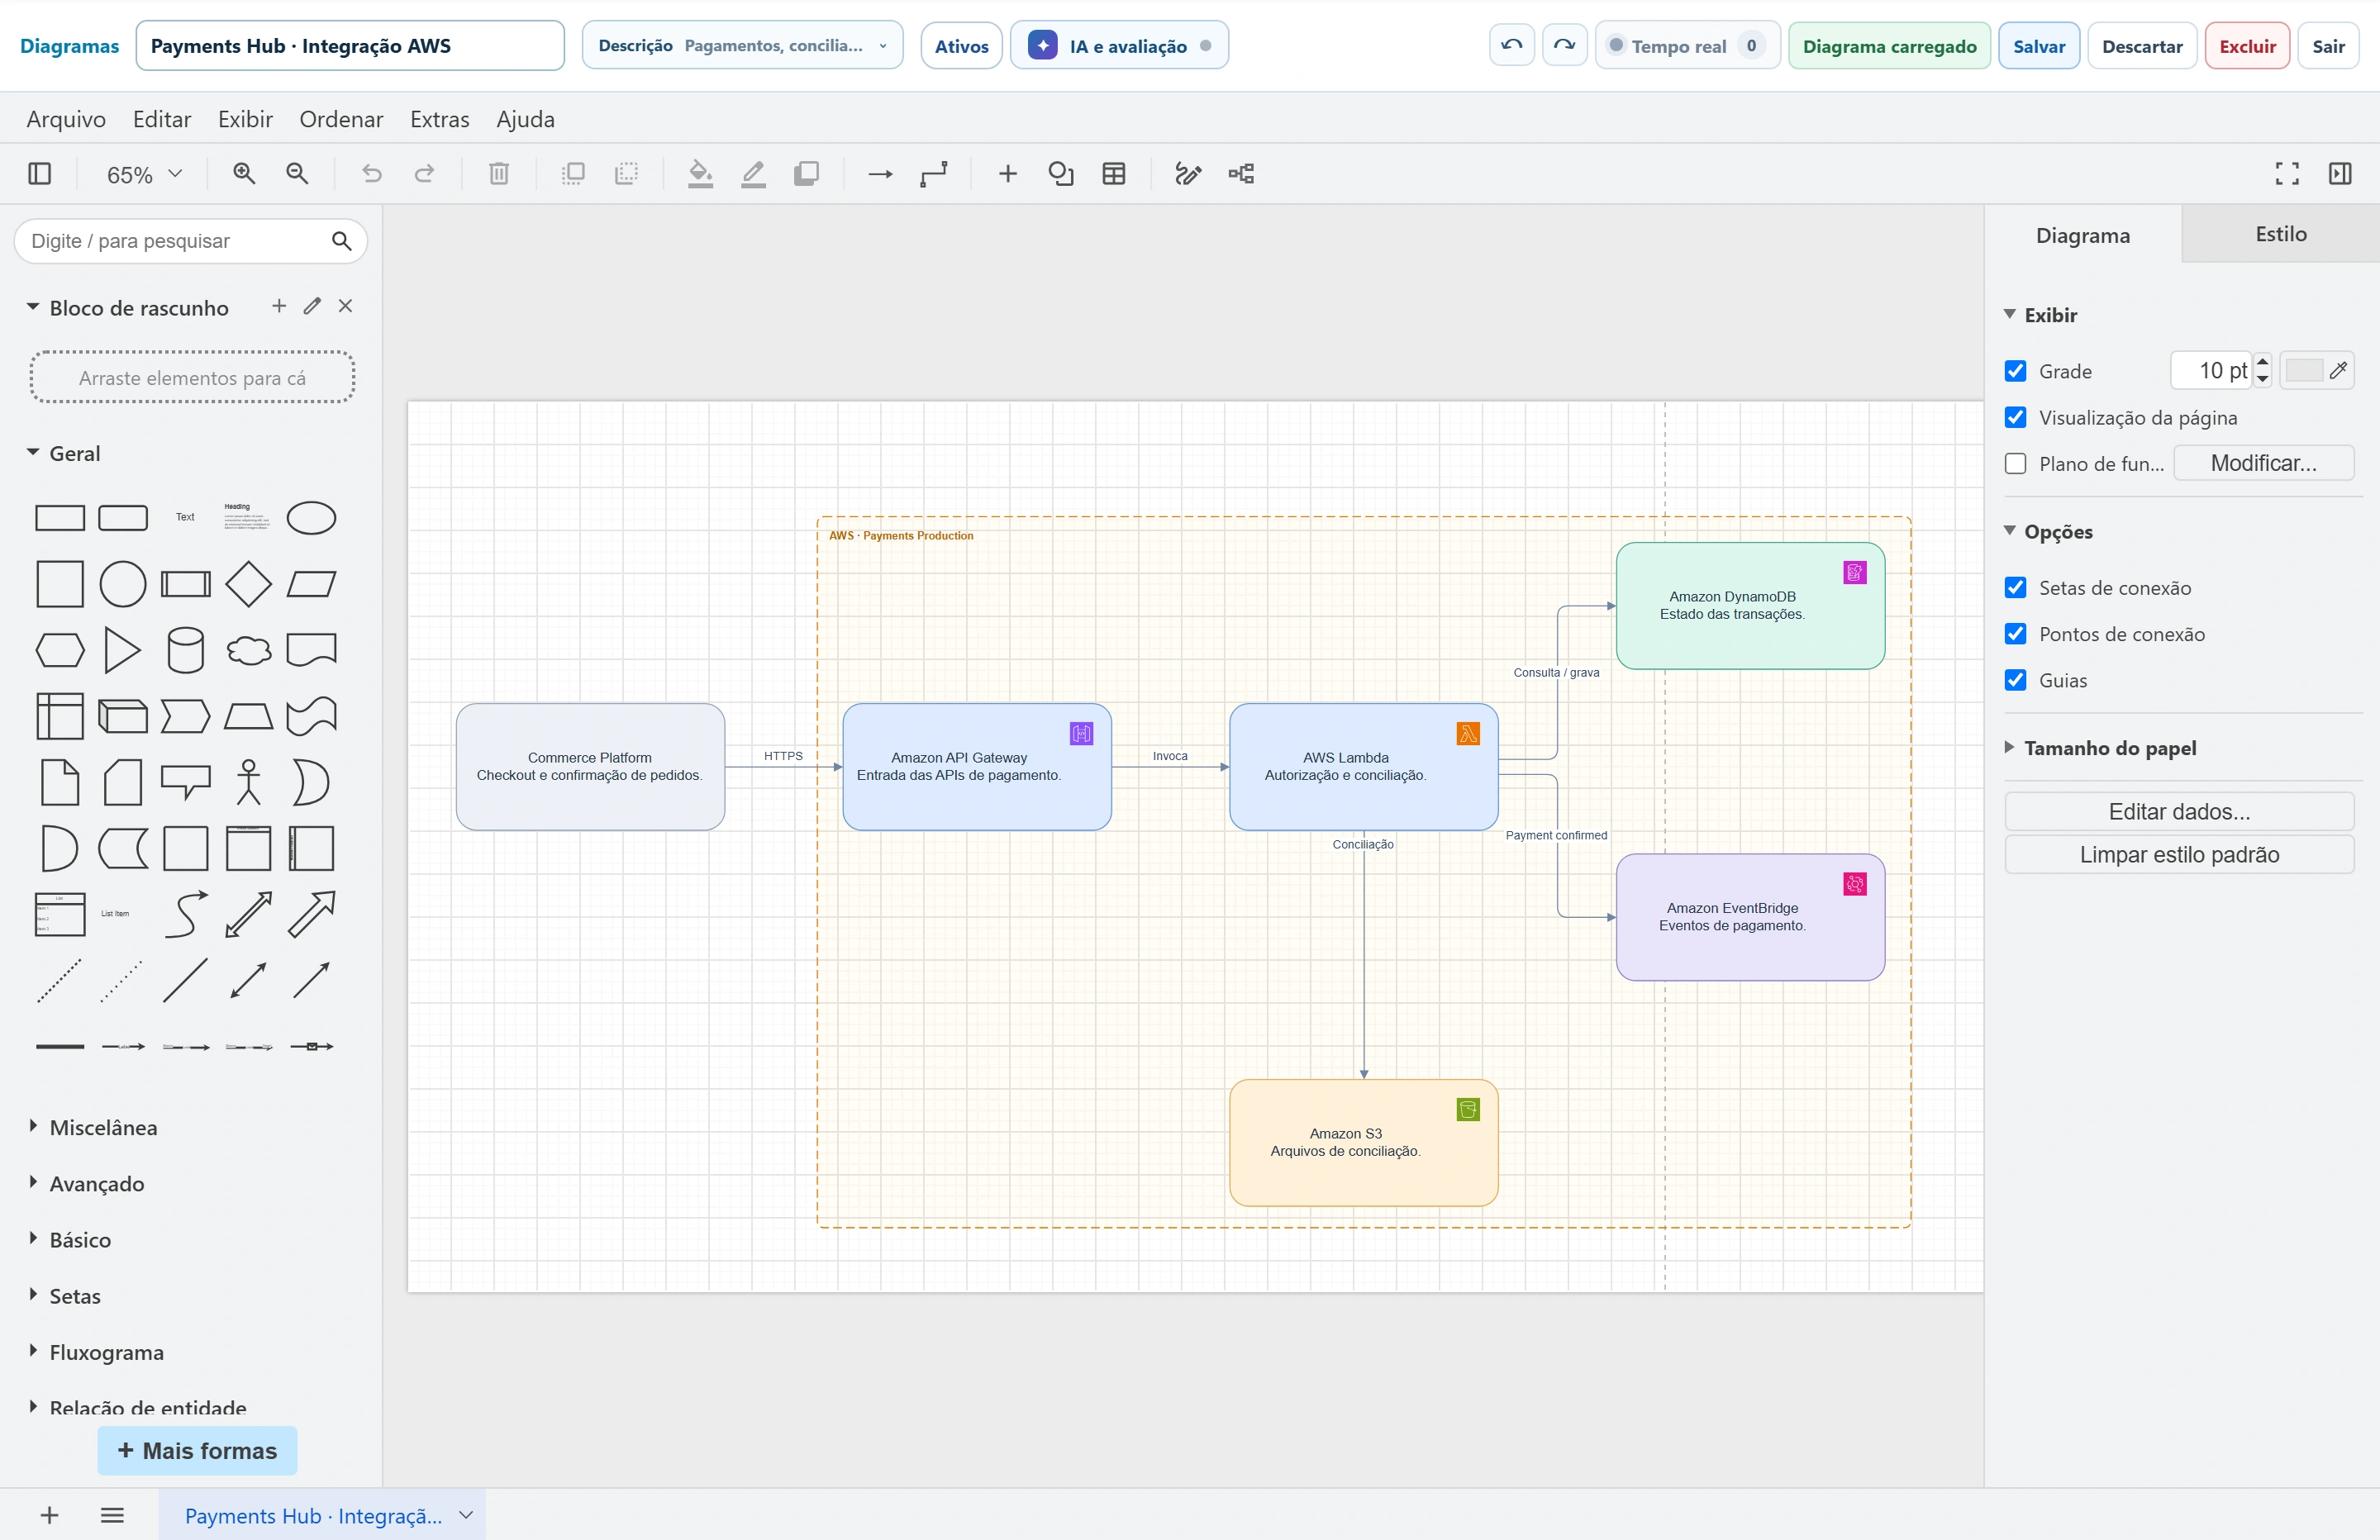The image size is (2380, 1540).
Task: Open the page tab dropdown chevron
Action: [466, 1515]
